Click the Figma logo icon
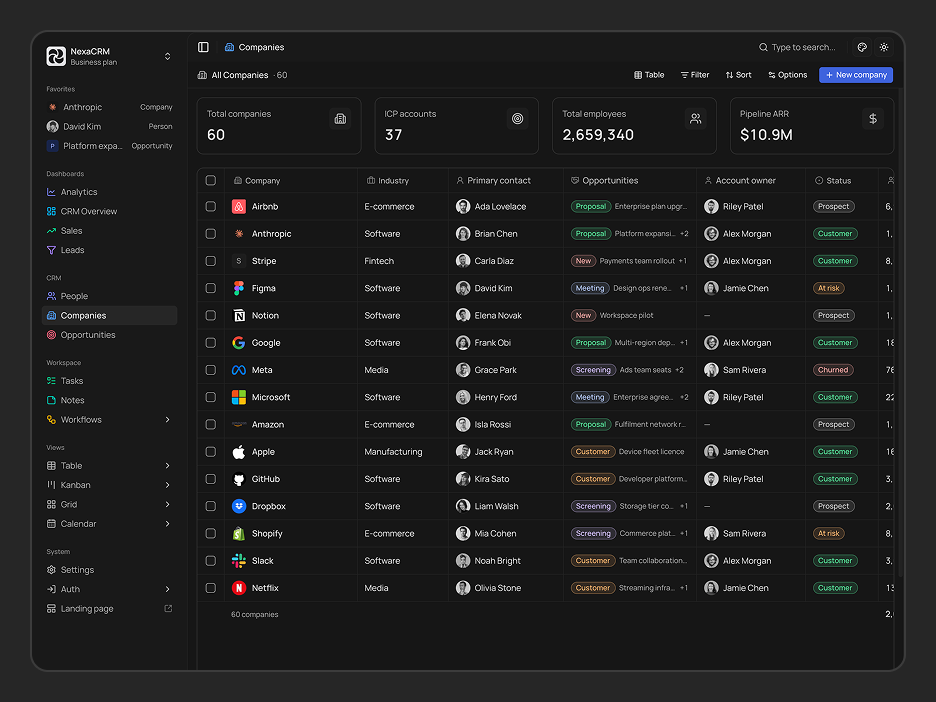 (239, 288)
